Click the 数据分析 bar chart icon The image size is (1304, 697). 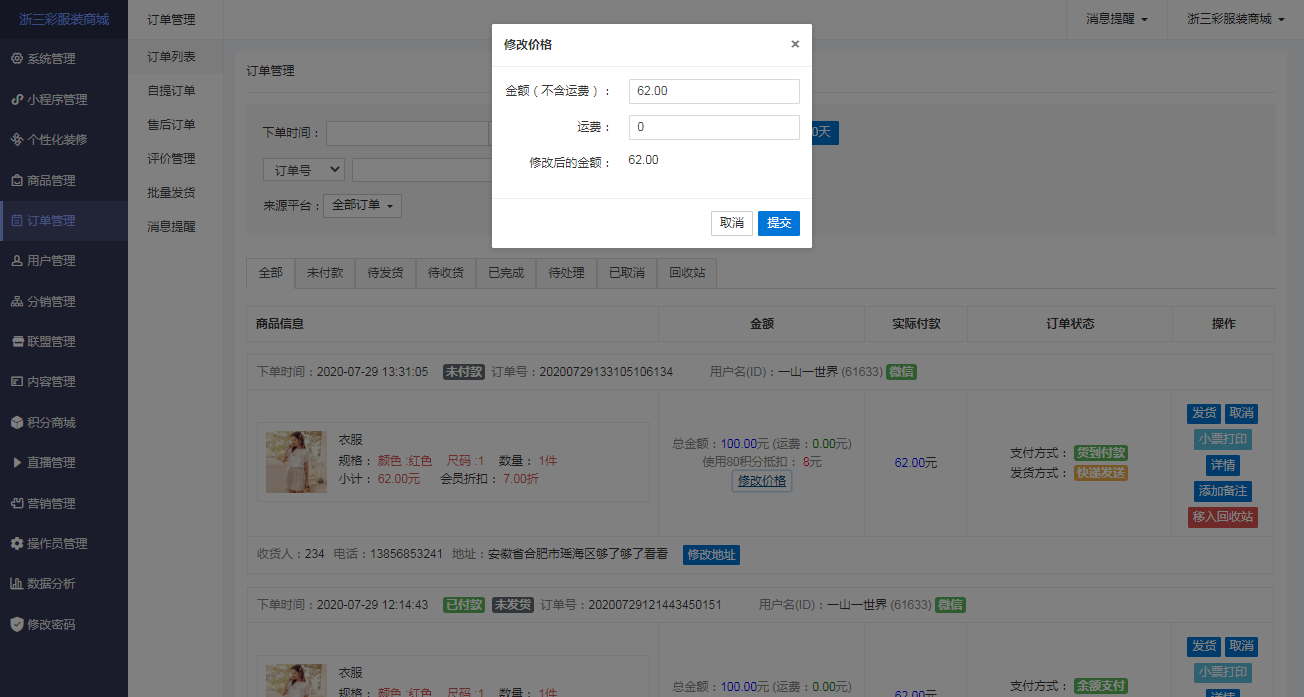pos(16,583)
